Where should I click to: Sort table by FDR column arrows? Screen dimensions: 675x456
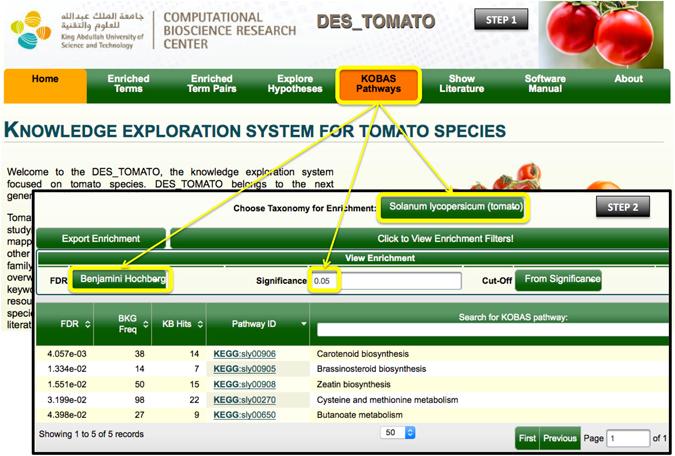point(88,324)
